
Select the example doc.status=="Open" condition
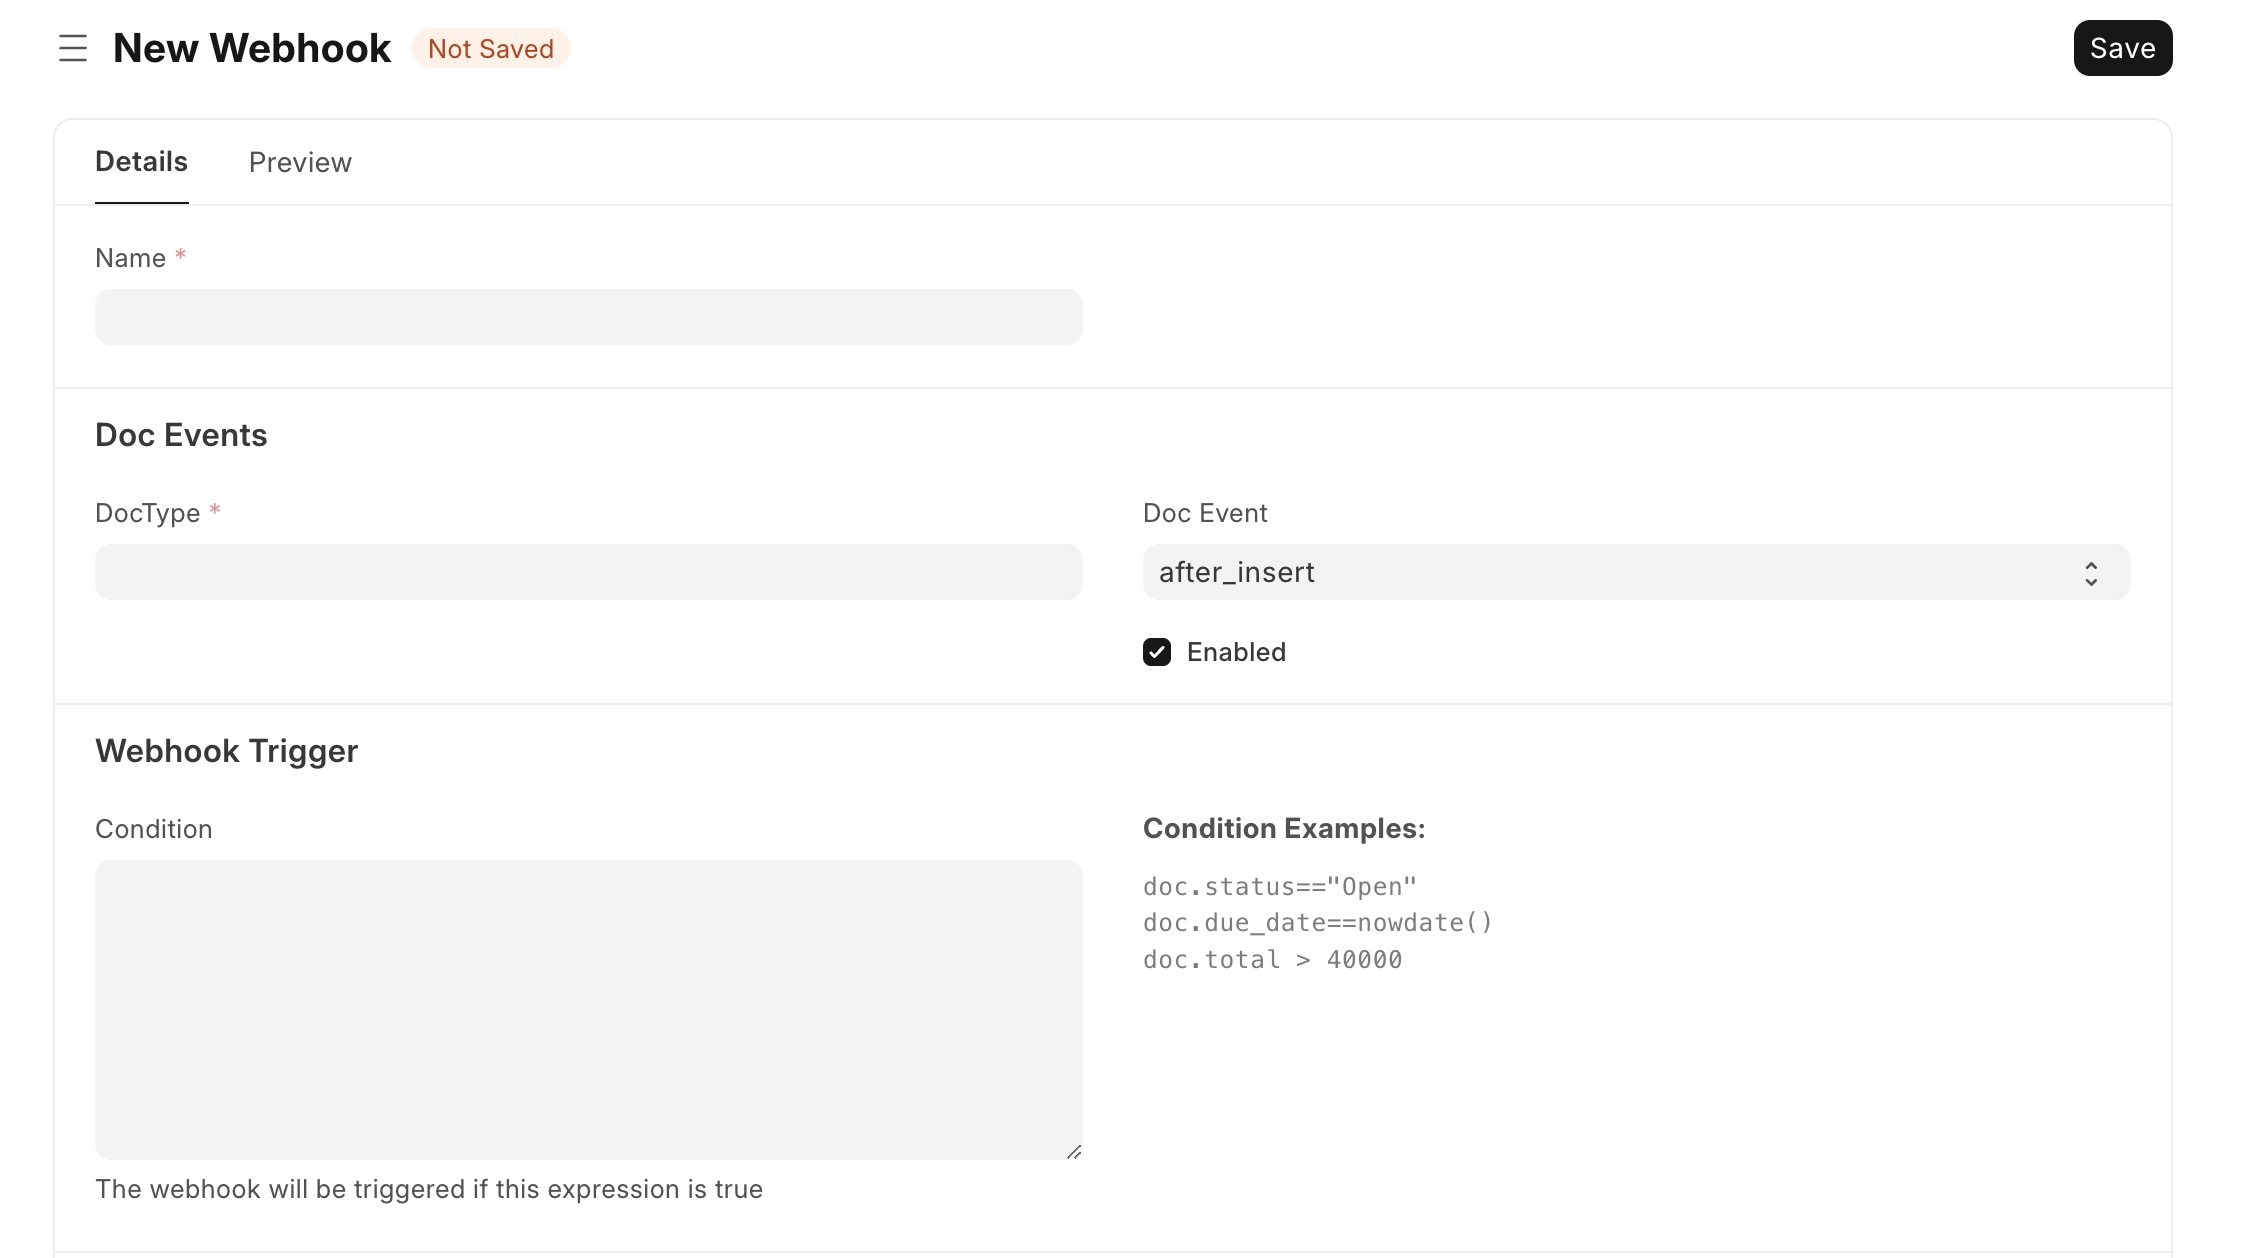tap(1280, 885)
